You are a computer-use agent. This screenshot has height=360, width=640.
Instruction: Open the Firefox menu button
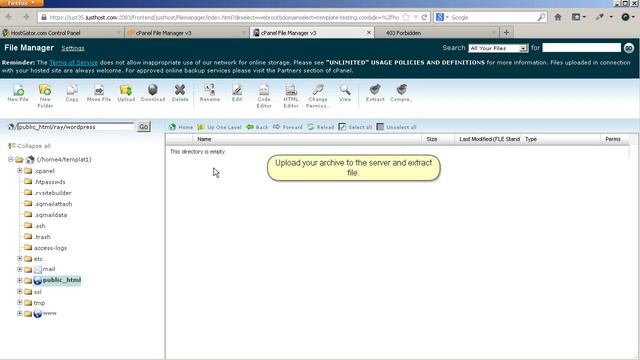[22, 3]
